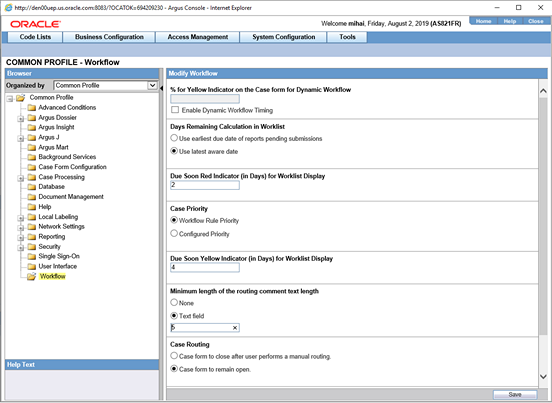The height and width of the screenshot is (403, 552).
Task: Enable Dynamic Workflow Timing checkbox
Action: pyautogui.click(x=175, y=110)
